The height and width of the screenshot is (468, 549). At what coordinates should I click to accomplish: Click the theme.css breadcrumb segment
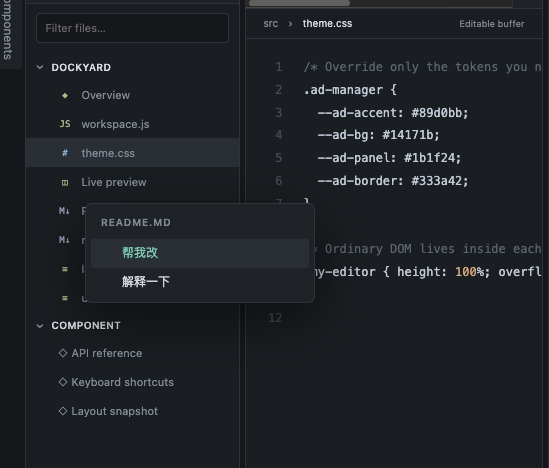327,23
